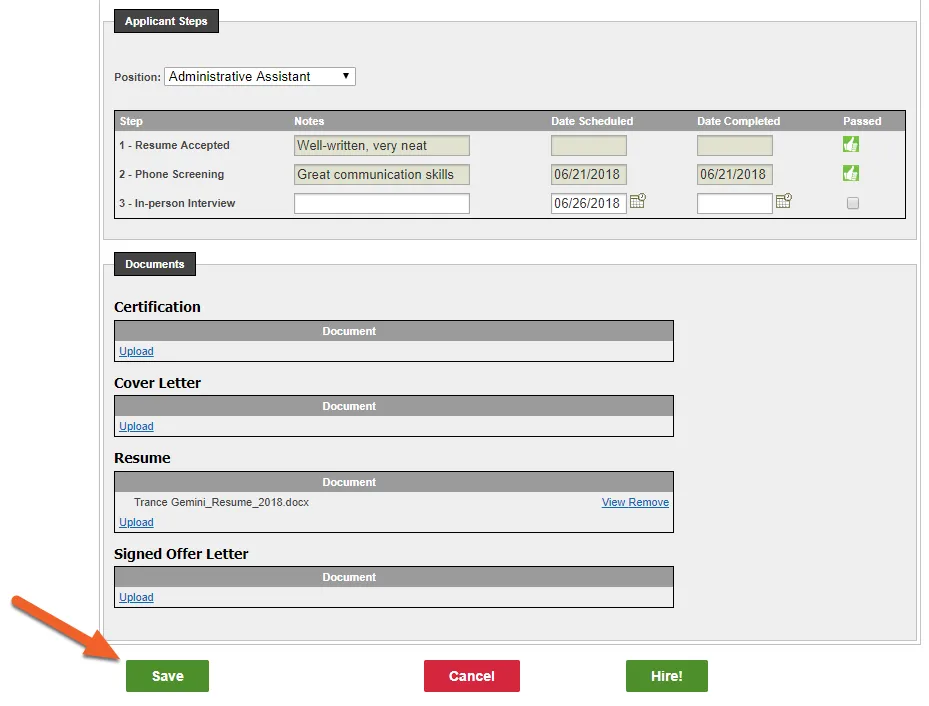Save the applicant record
This screenshot has height=706, width=929.
(x=167, y=676)
